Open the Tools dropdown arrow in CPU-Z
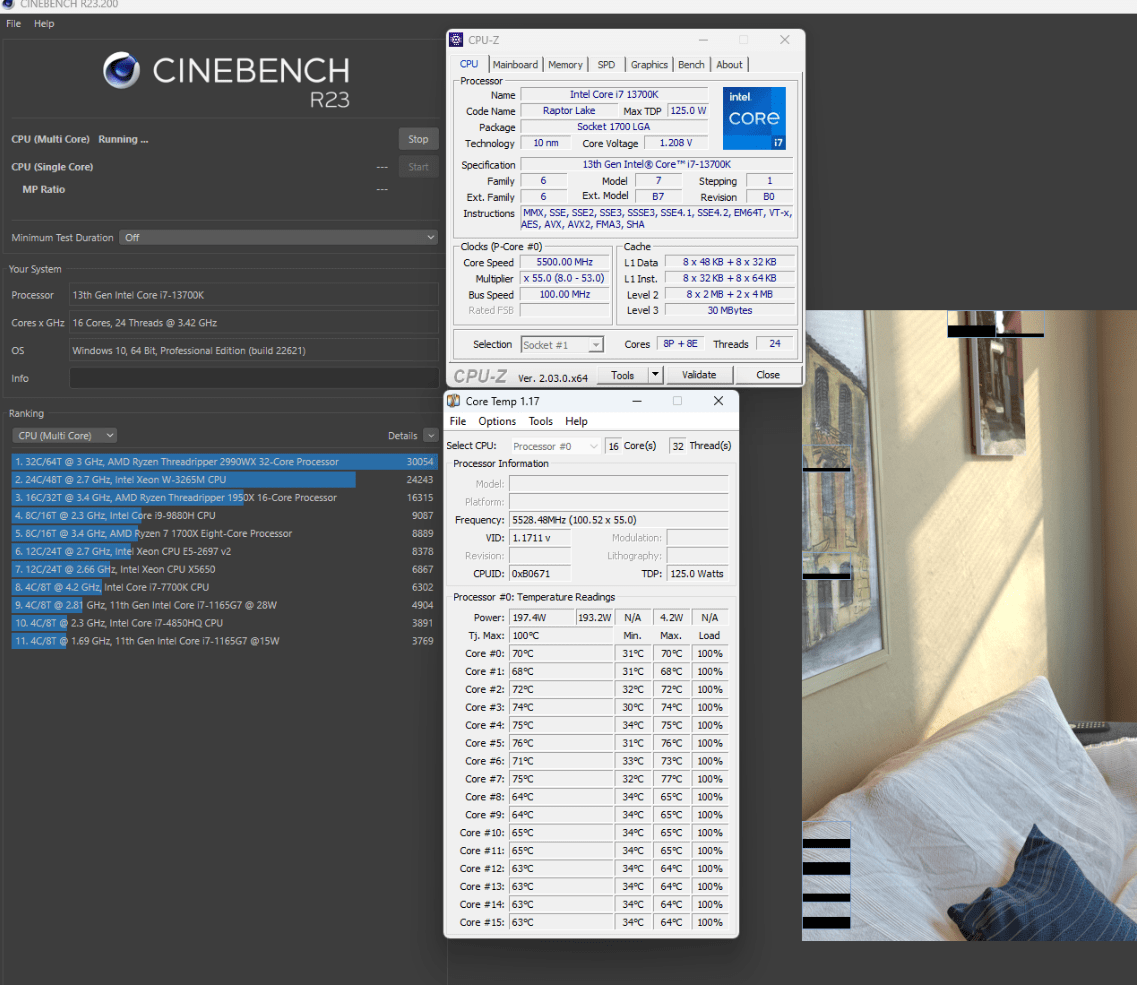The height and width of the screenshot is (985, 1137). (x=655, y=375)
